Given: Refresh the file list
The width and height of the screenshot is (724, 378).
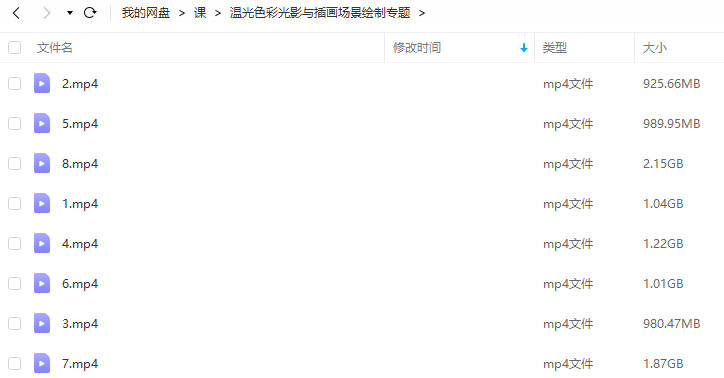Looking at the screenshot, I should tap(90, 12).
